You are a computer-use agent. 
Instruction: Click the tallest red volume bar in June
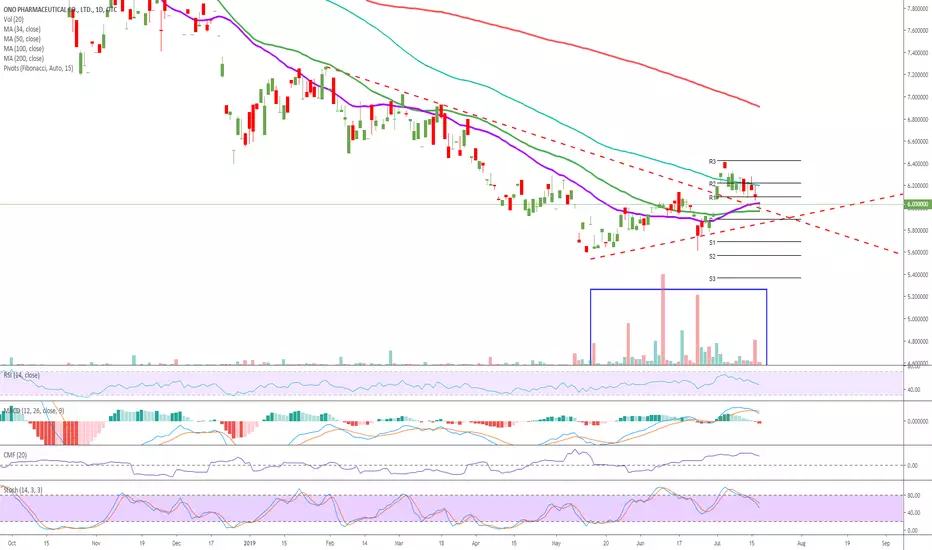663,319
